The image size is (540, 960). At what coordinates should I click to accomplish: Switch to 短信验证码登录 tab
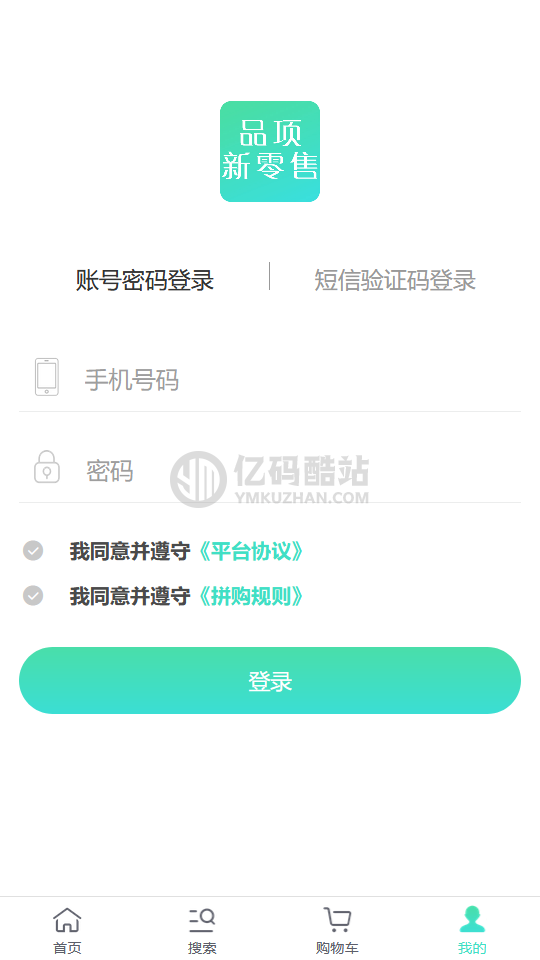click(395, 280)
